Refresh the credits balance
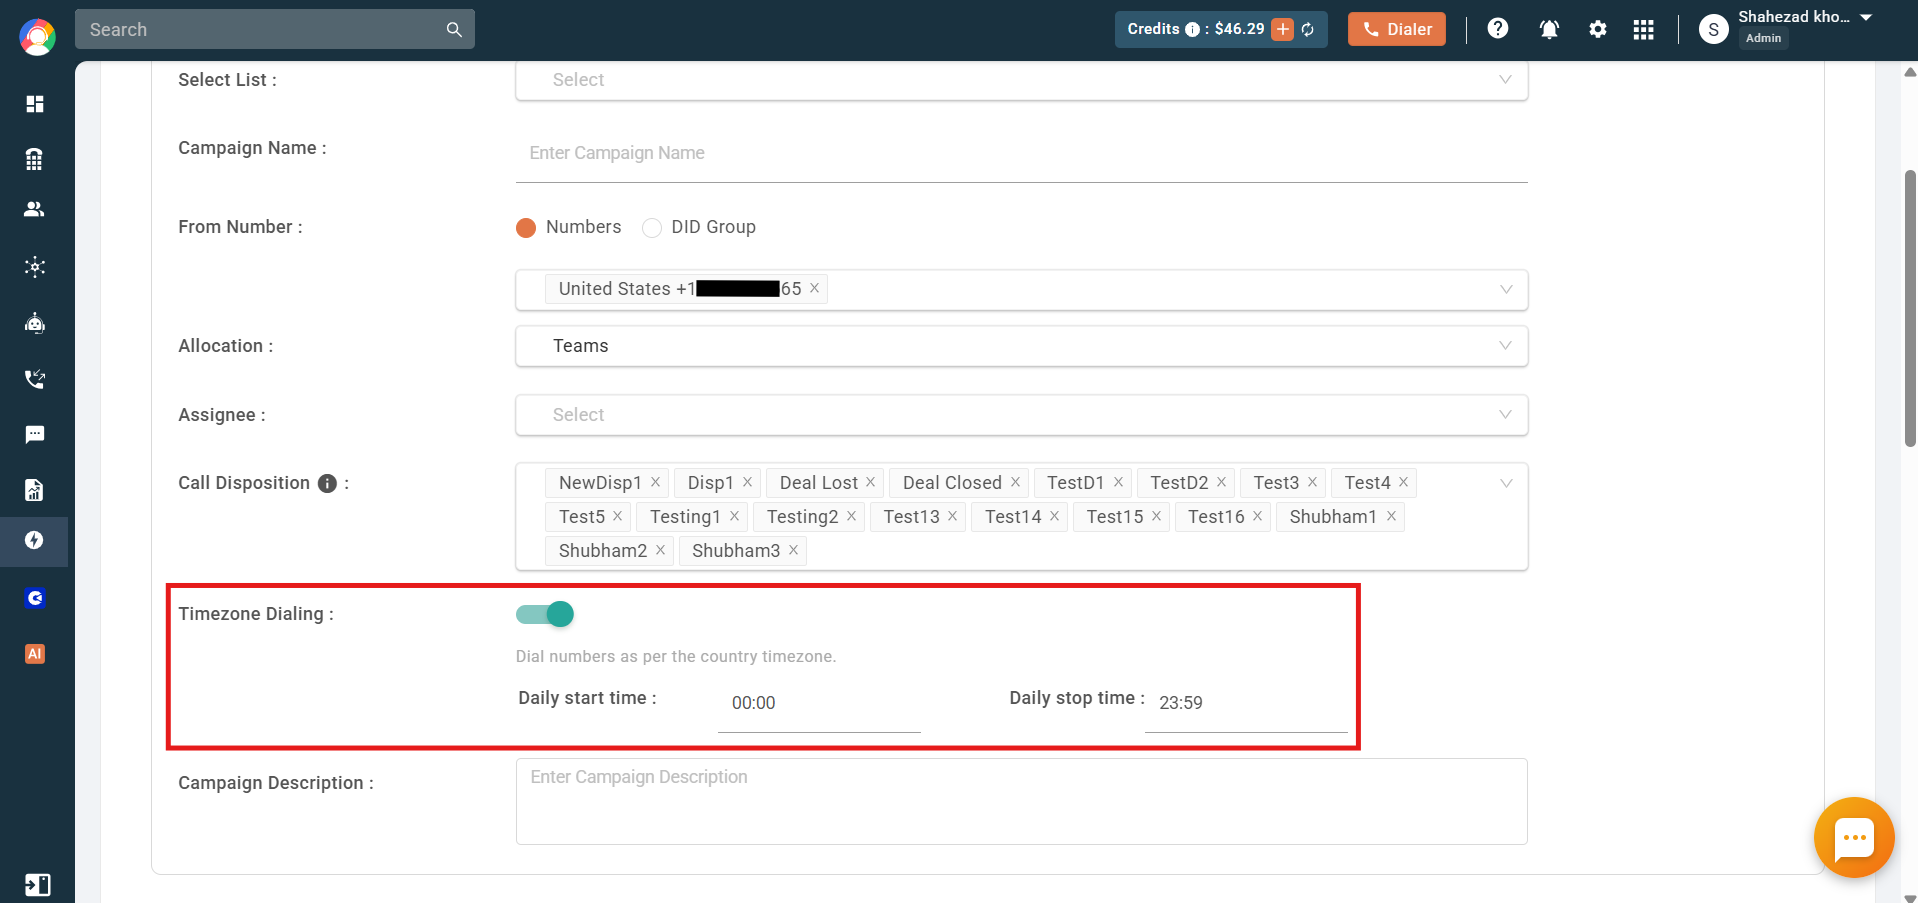1918x903 pixels. 1308,29
